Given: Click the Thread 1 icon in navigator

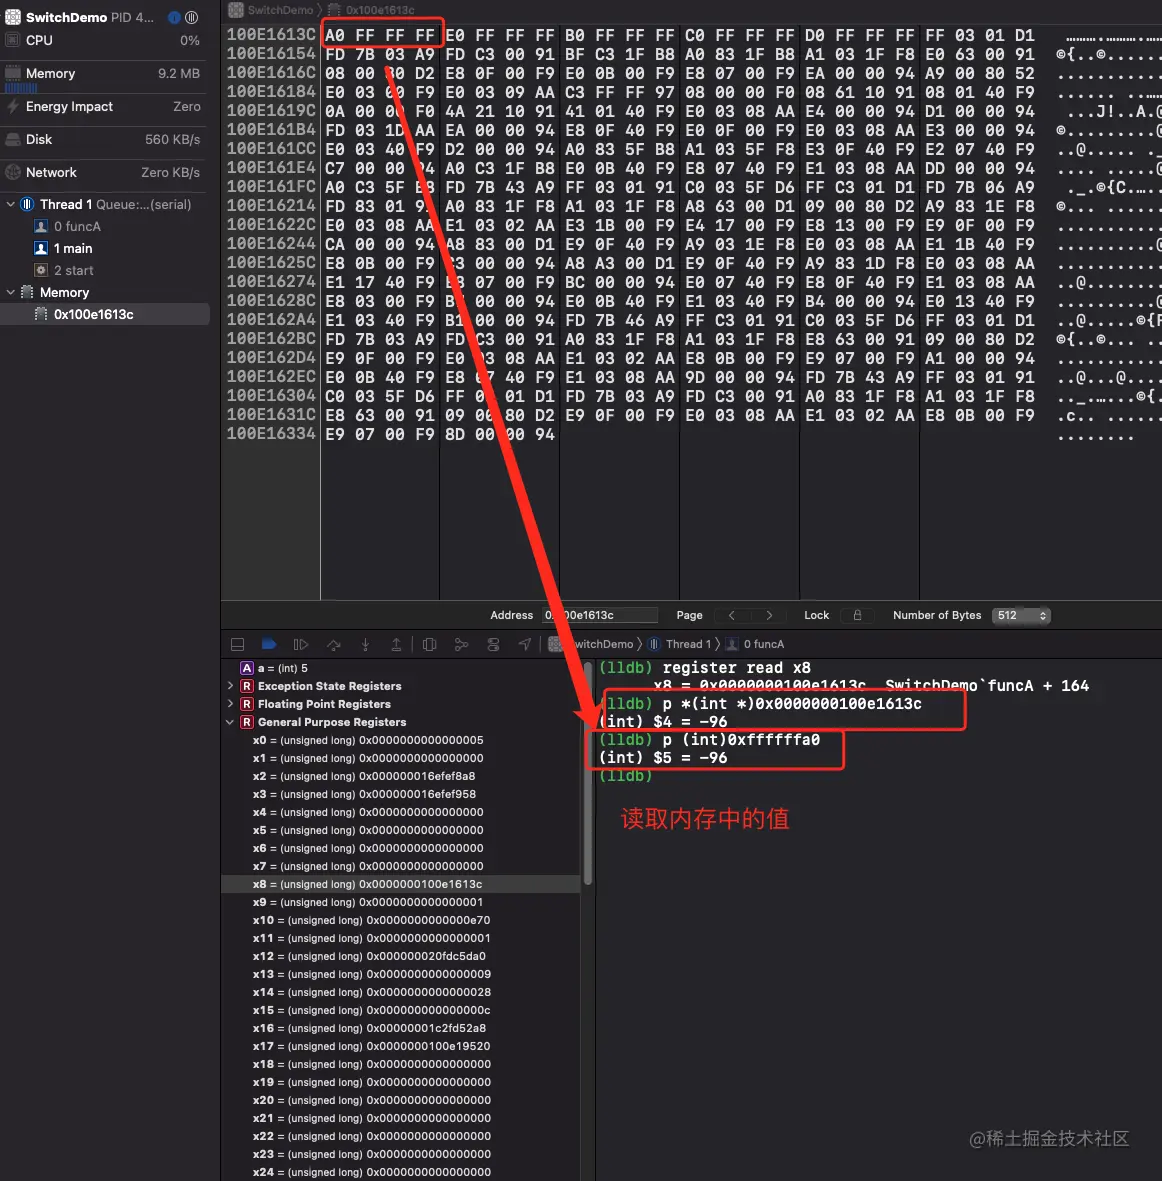Looking at the screenshot, I should [x=27, y=204].
